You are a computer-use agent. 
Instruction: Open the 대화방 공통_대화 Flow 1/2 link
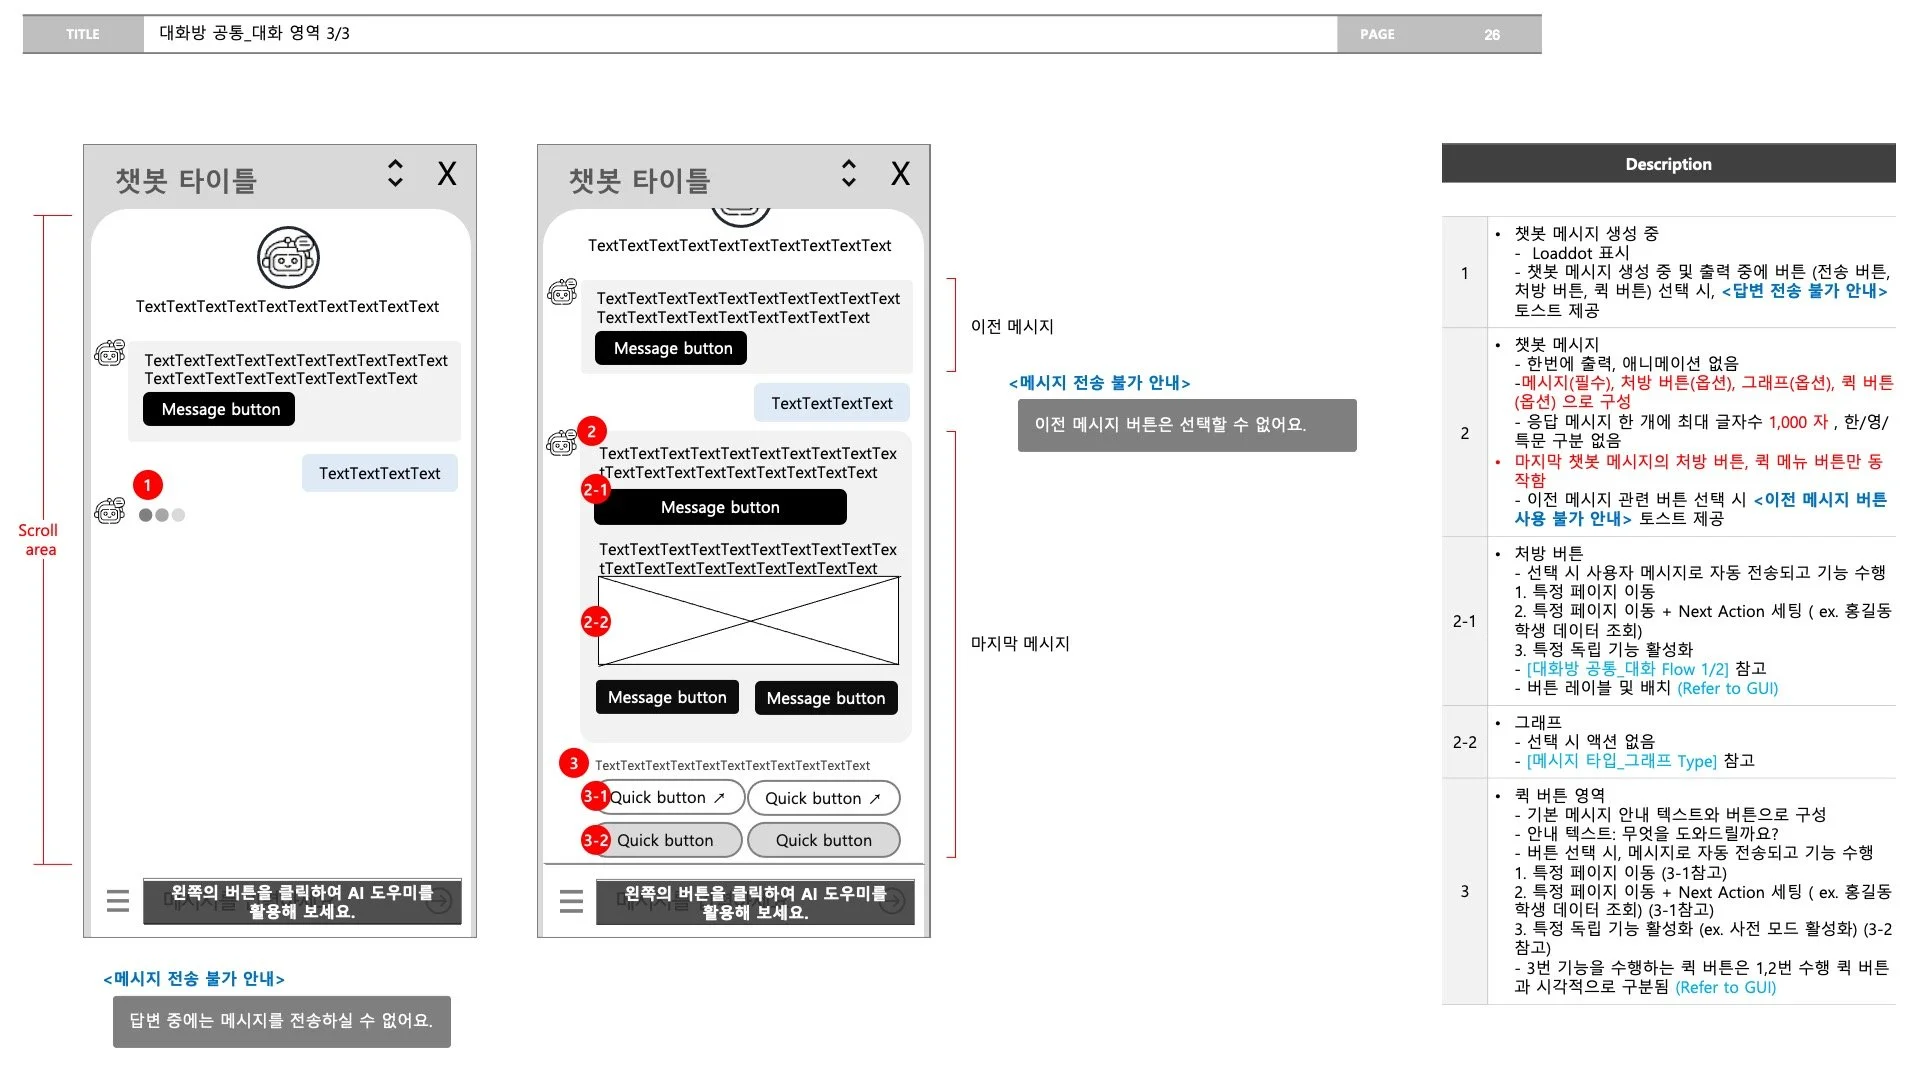tap(1627, 669)
